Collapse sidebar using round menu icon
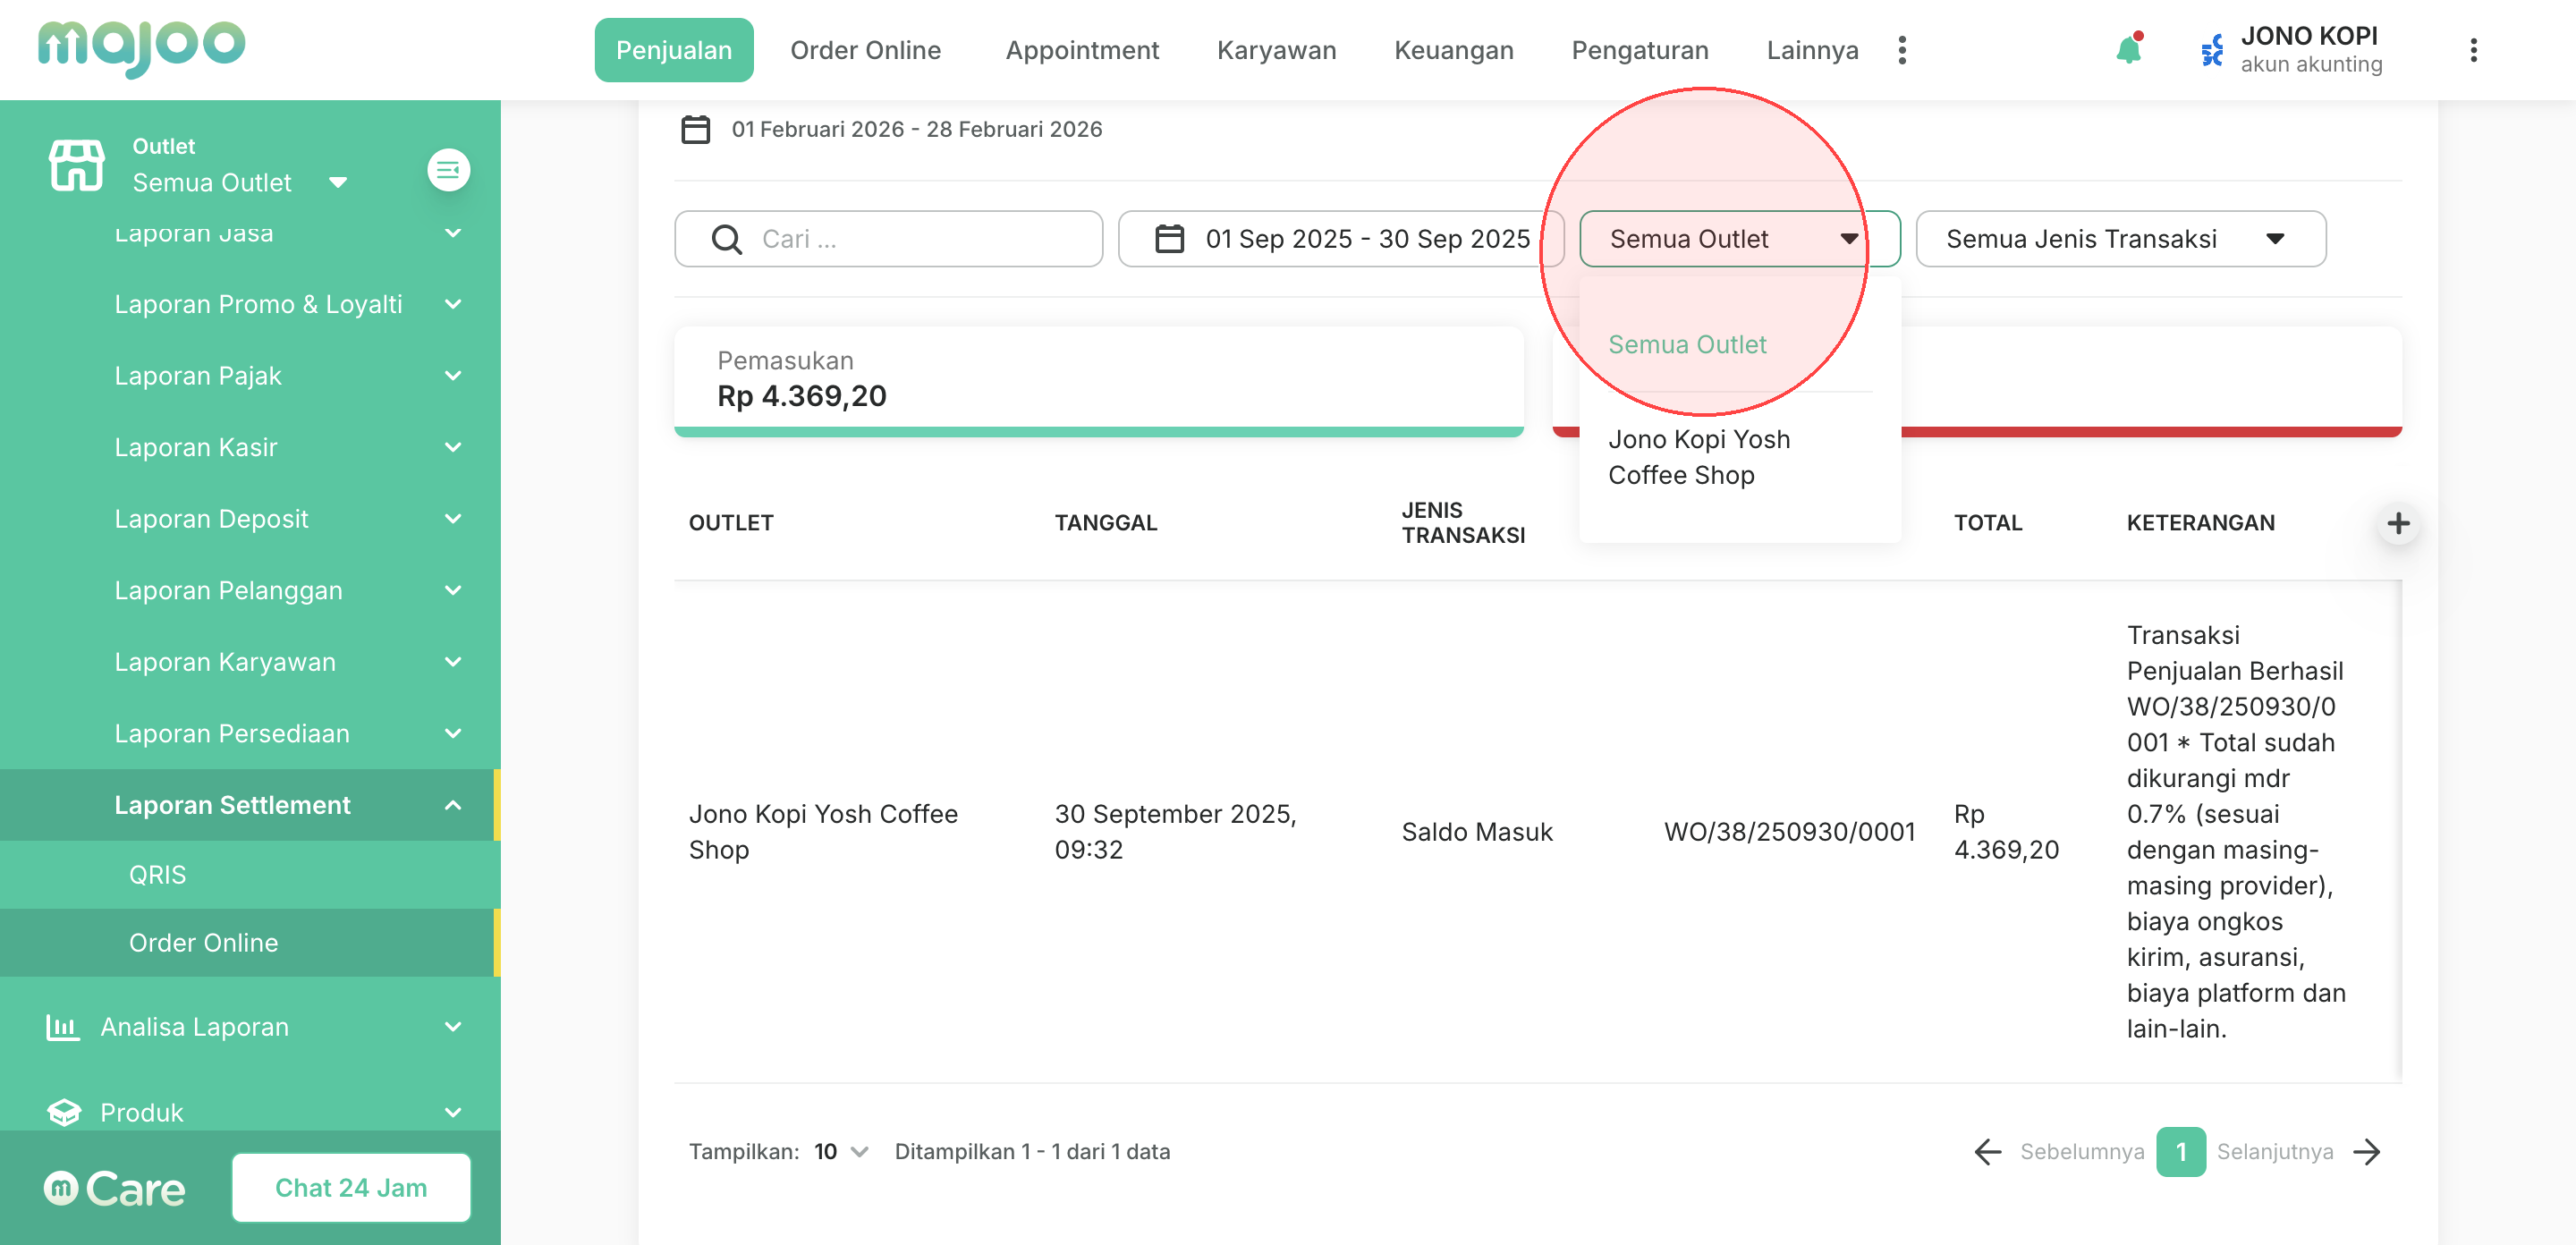This screenshot has width=2576, height=1245. [x=448, y=170]
